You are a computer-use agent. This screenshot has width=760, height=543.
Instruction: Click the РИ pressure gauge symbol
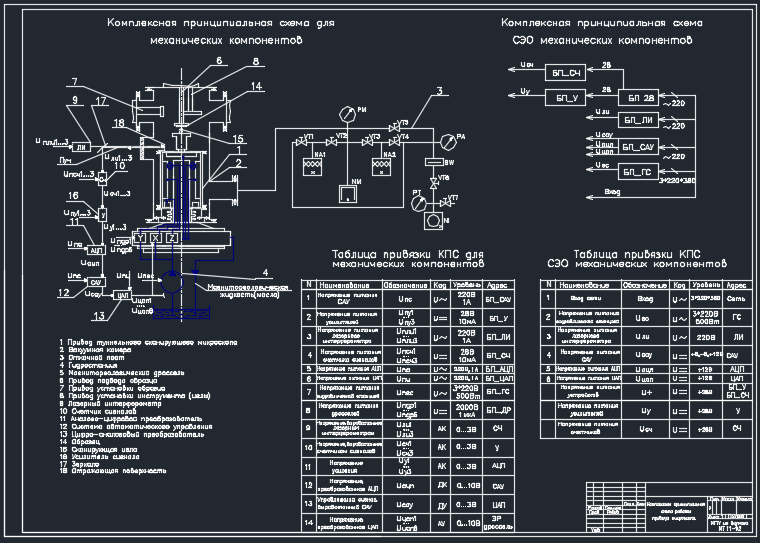click(x=347, y=114)
